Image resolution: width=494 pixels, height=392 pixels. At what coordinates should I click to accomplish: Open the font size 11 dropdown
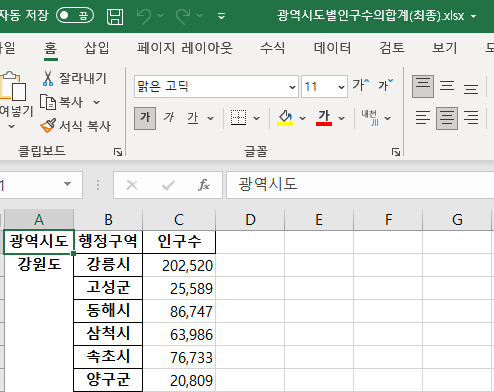(341, 87)
